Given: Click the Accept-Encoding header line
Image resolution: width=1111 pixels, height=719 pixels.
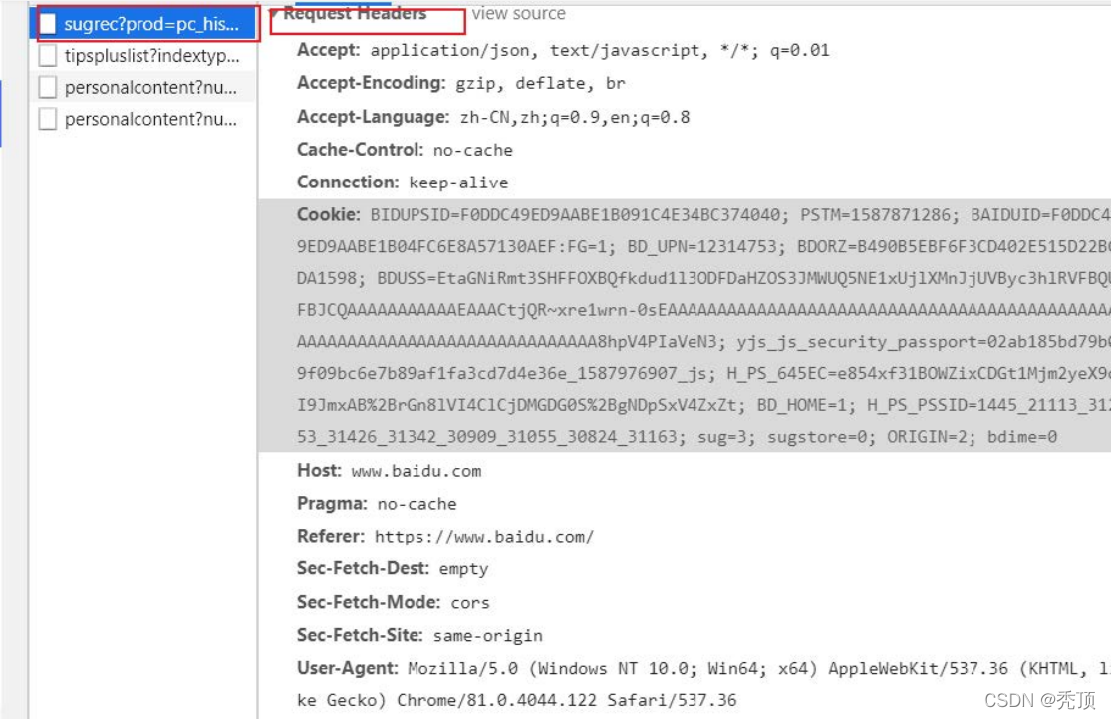Looking at the screenshot, I should click(461, 83).
